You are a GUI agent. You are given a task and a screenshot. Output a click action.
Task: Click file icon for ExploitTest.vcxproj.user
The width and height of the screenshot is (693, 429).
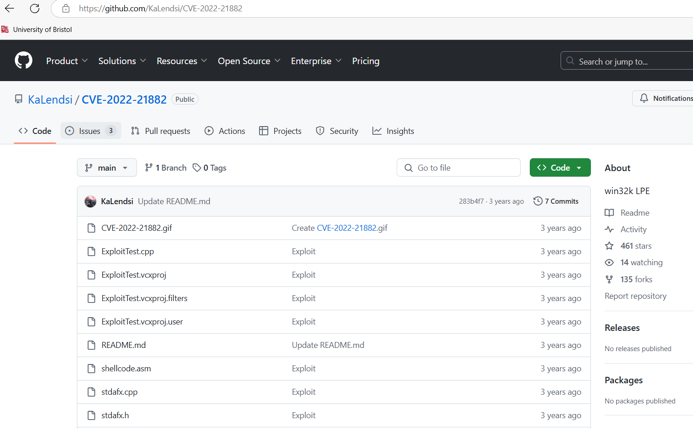[x=91, y=322]
